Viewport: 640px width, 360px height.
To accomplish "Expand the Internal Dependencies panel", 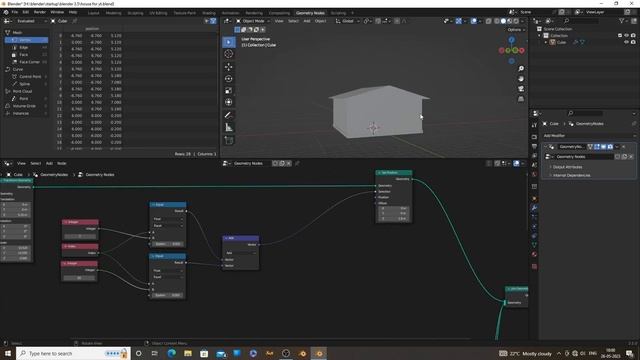I will [x=571, y=175].
